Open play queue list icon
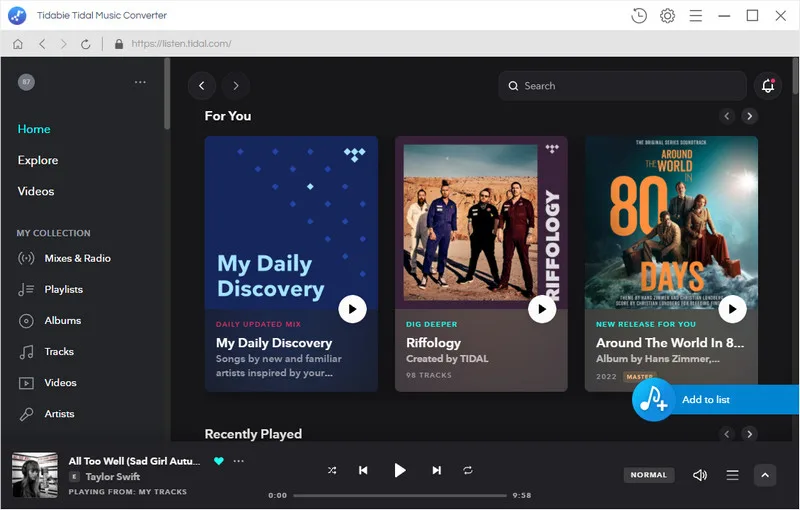The width and height of the screenshot is (800, 510). pyautogui.click(x=732, y=475)
